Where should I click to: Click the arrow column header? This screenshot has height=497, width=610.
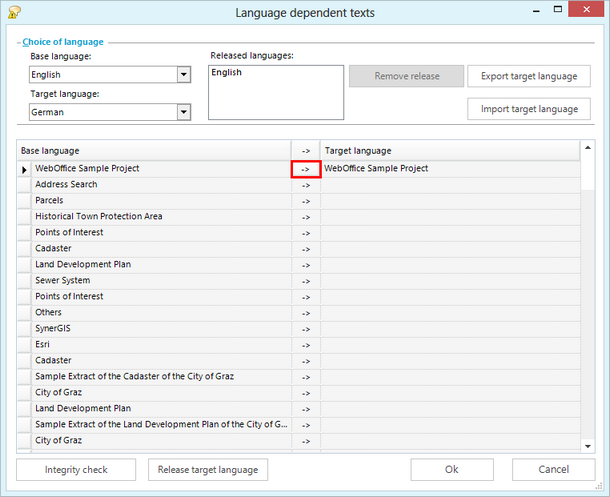pos(306,150)
